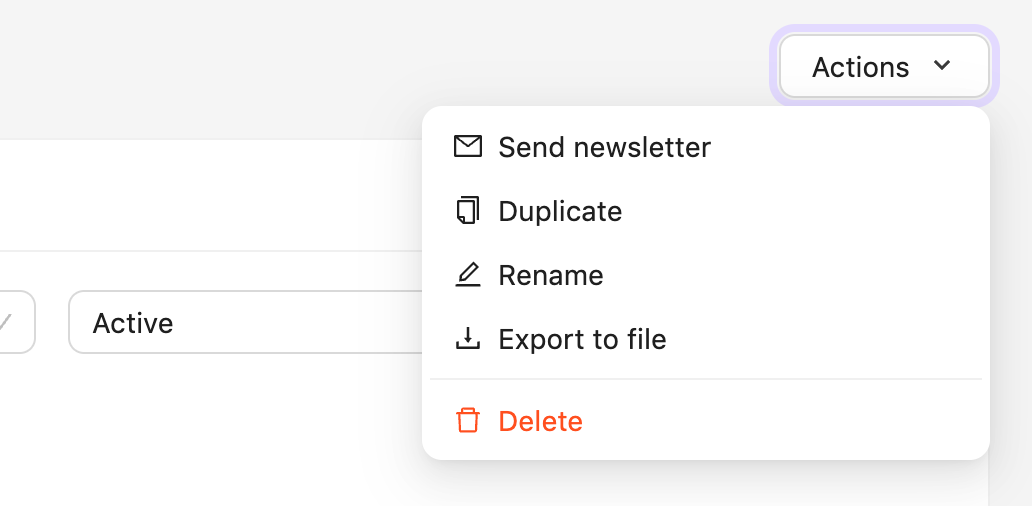The width and height of the screenshot is (1032, 506).
Task: Expand the partially visible dropdown left of Active
Action: (16, 322)
